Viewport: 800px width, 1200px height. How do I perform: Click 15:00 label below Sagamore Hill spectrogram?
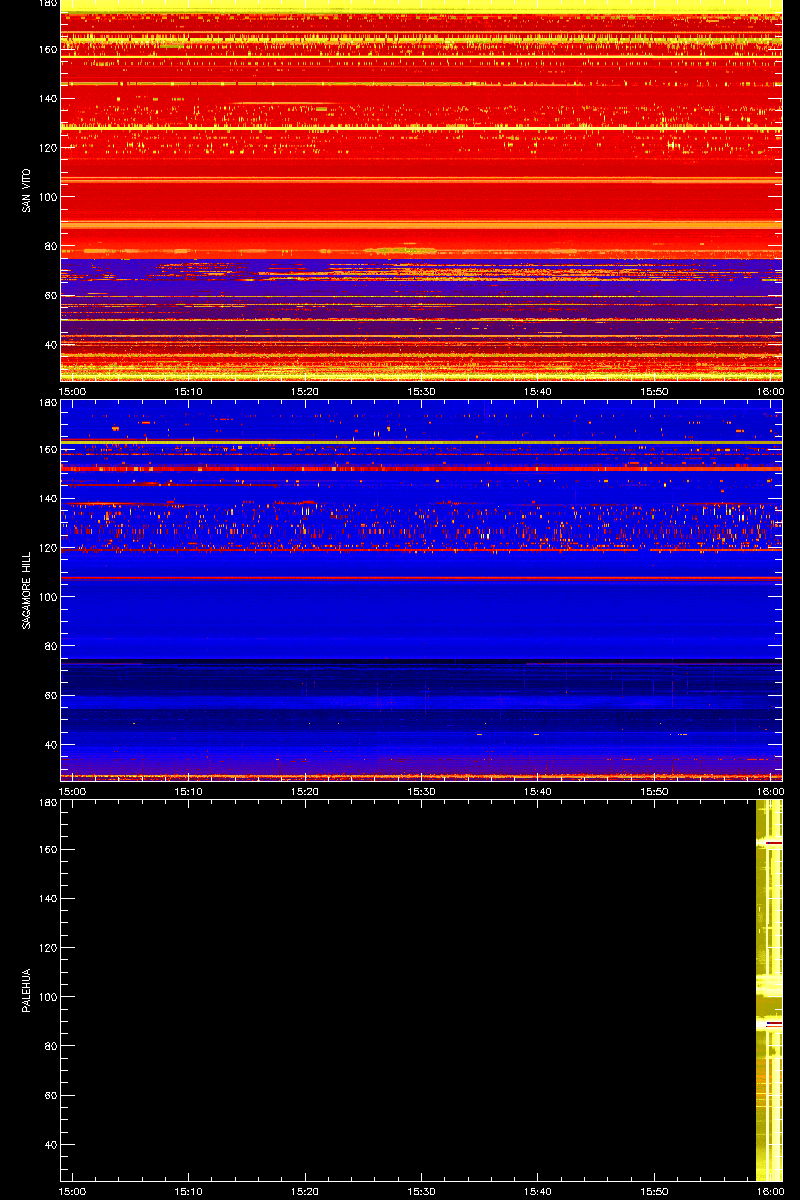click(x=74, y=792)
